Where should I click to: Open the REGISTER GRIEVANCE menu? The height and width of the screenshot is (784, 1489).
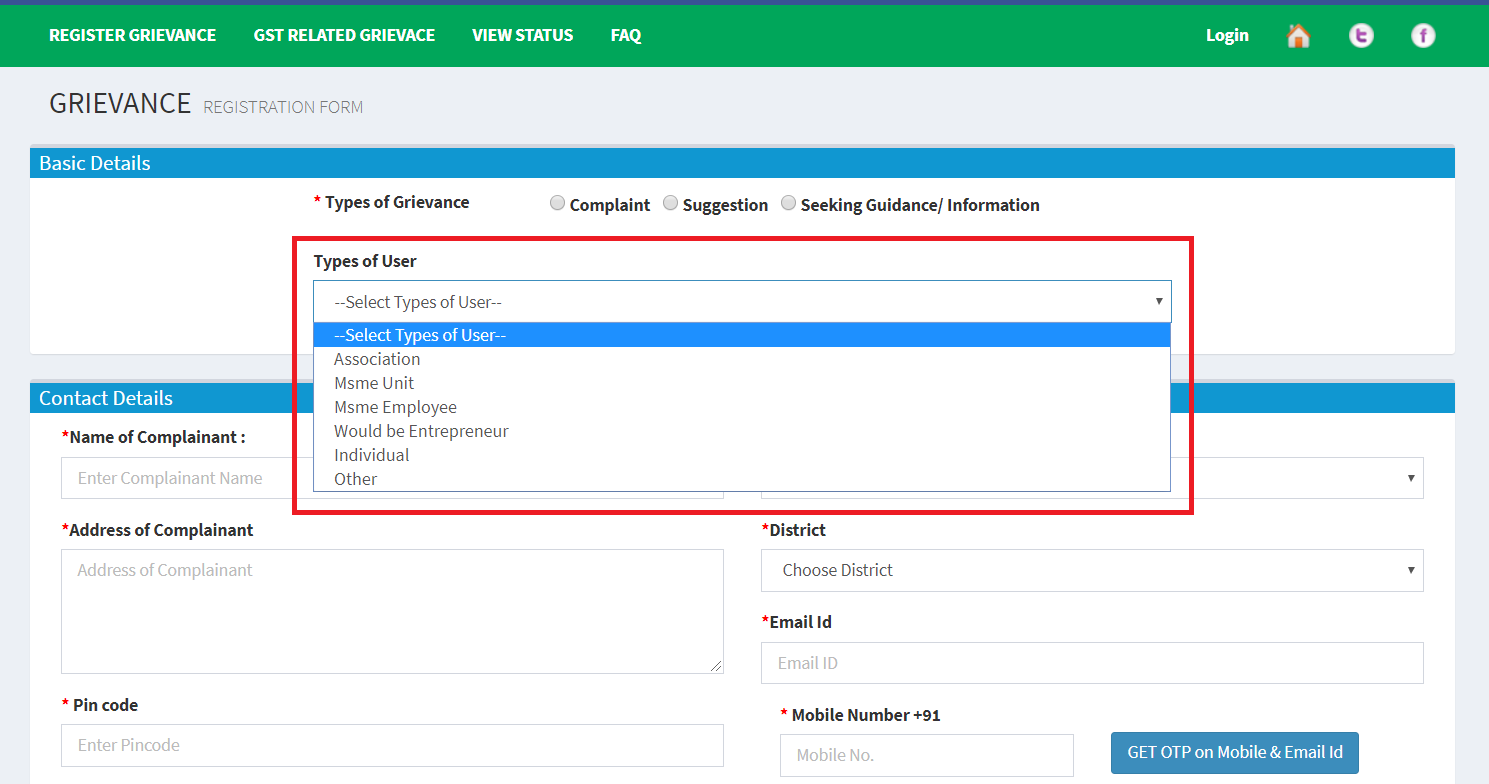click(x=132, y=35)
